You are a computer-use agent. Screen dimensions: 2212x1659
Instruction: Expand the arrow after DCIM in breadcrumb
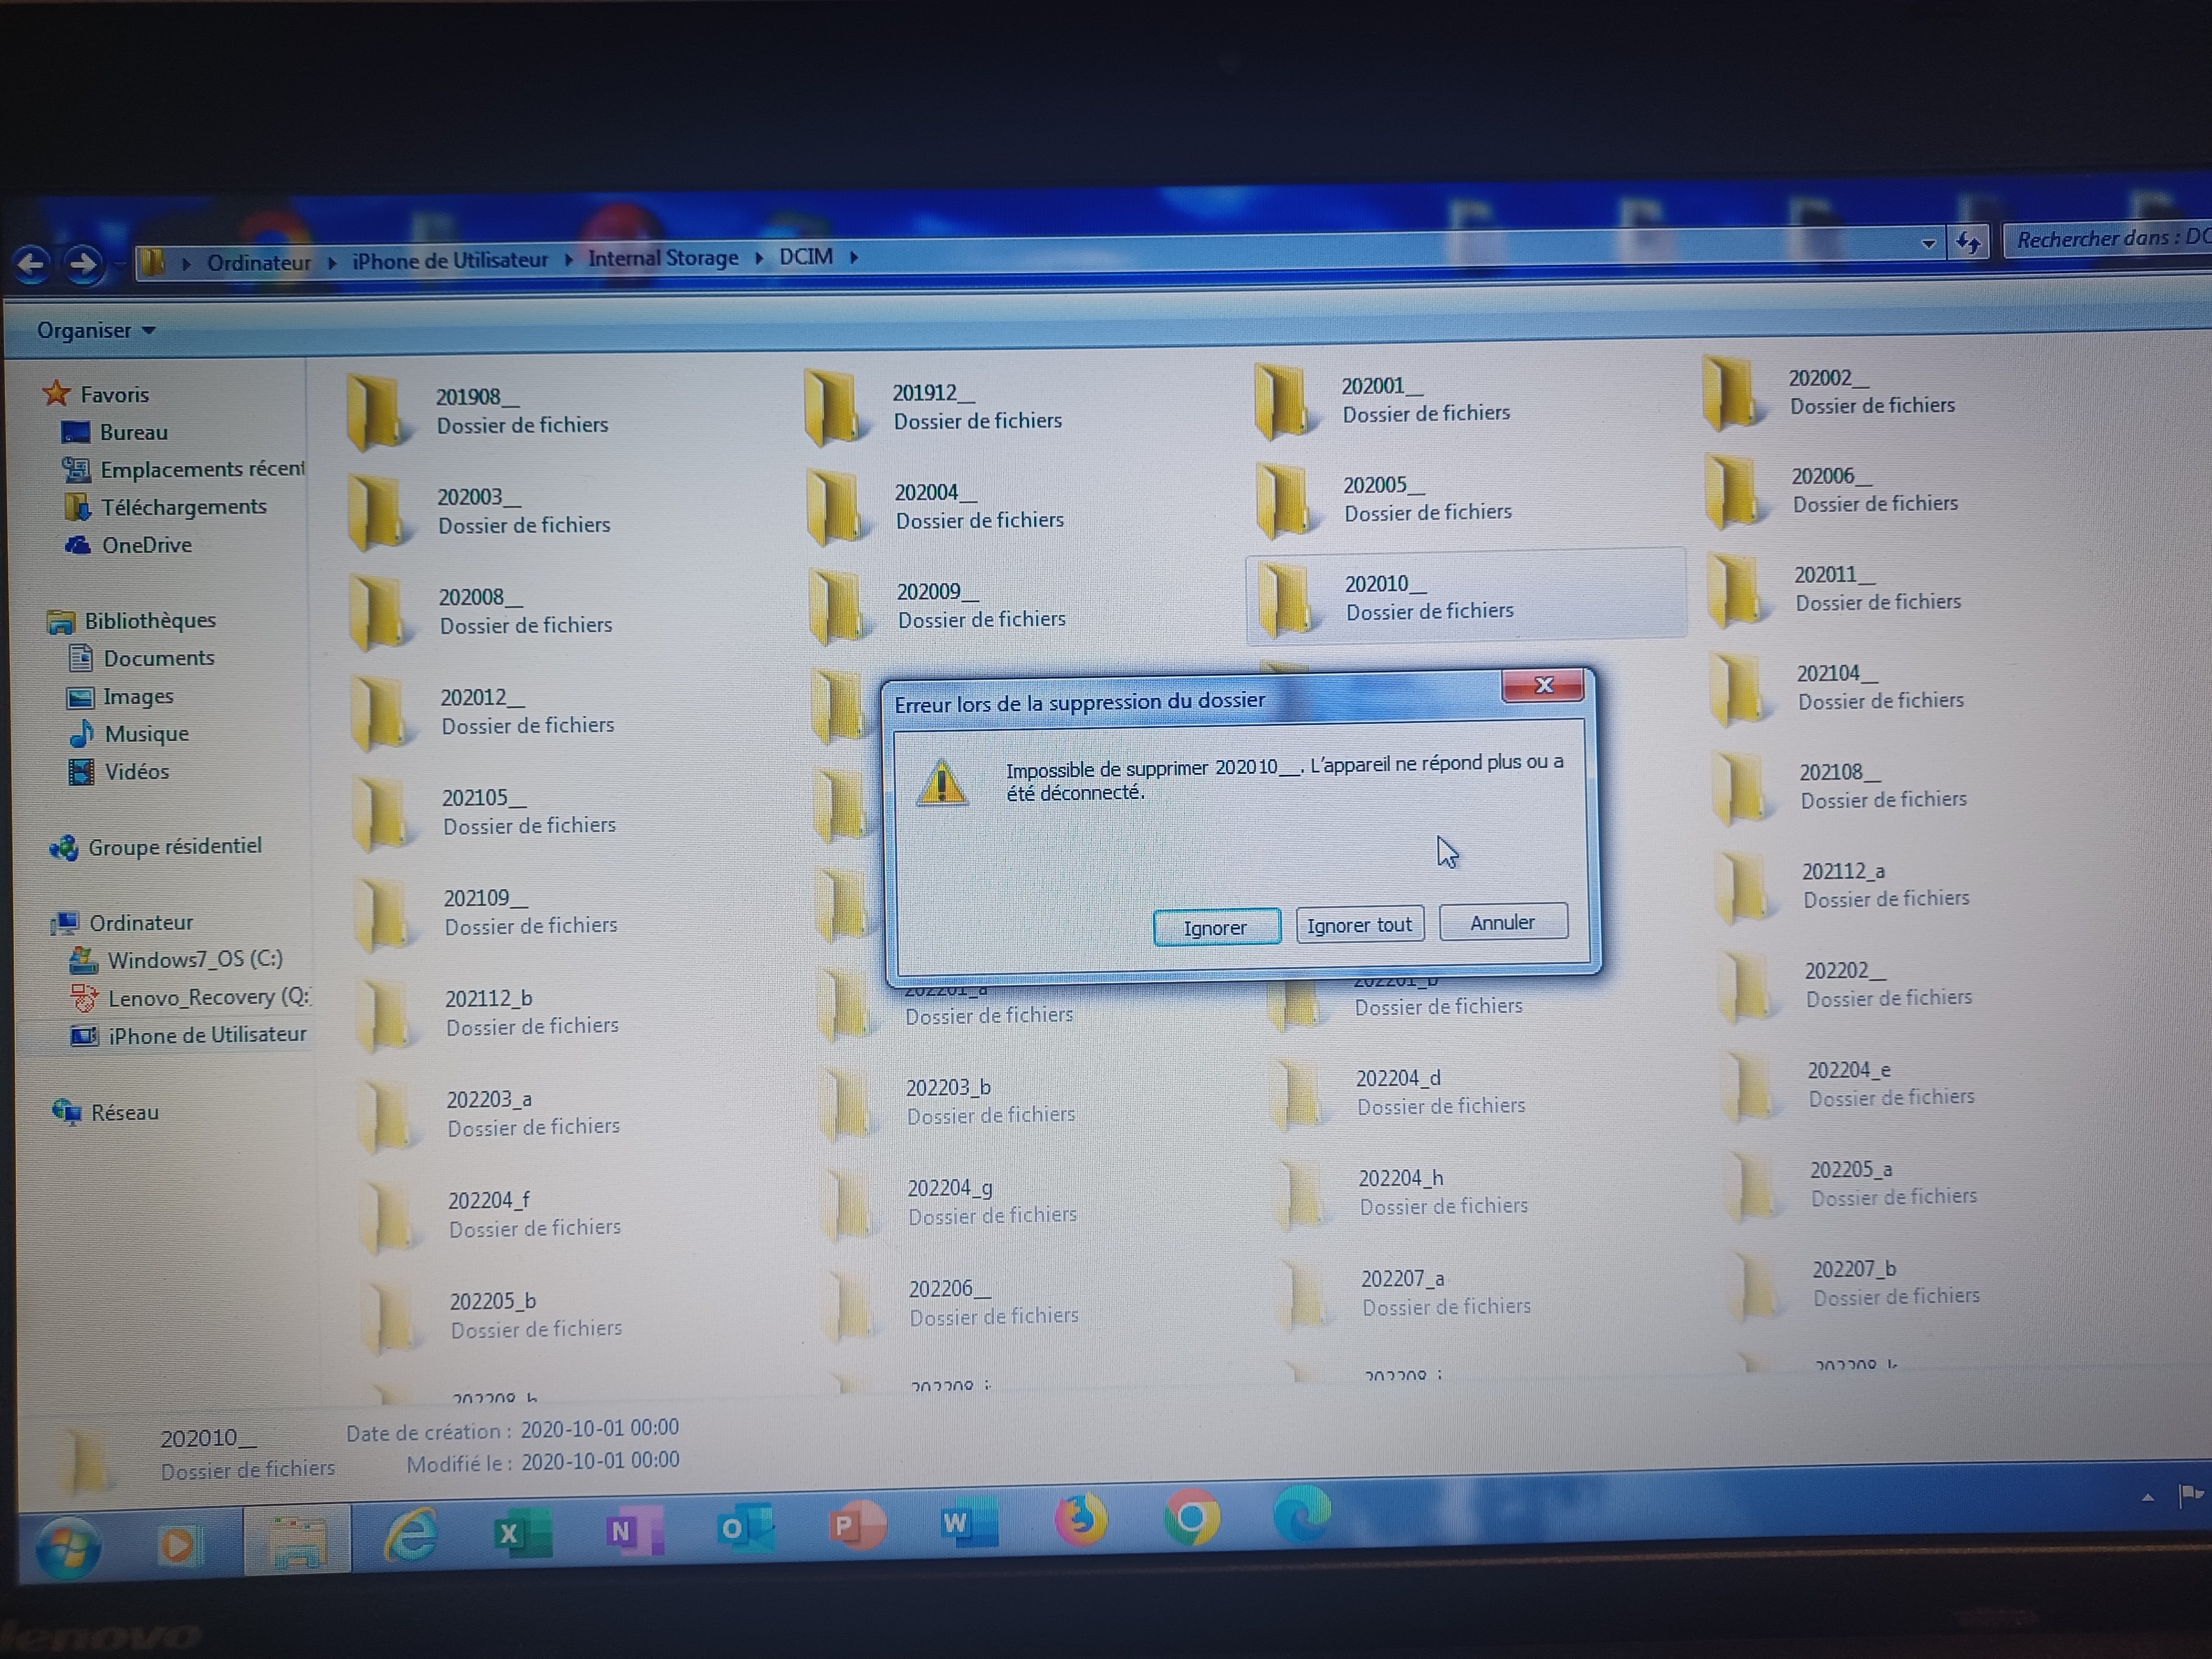click(854, 257)
